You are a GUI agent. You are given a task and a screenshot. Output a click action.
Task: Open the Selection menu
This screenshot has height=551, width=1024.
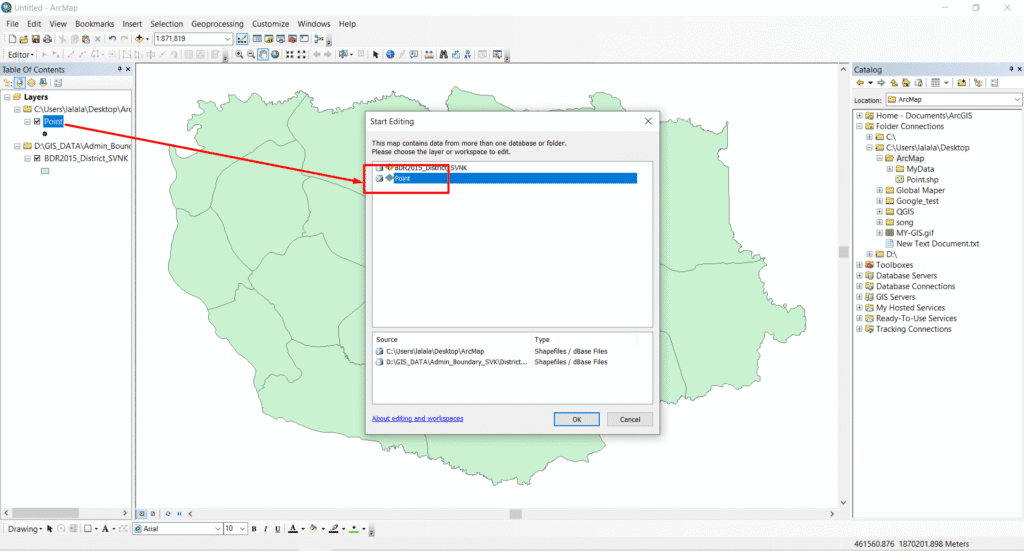[x=167, y=24]
